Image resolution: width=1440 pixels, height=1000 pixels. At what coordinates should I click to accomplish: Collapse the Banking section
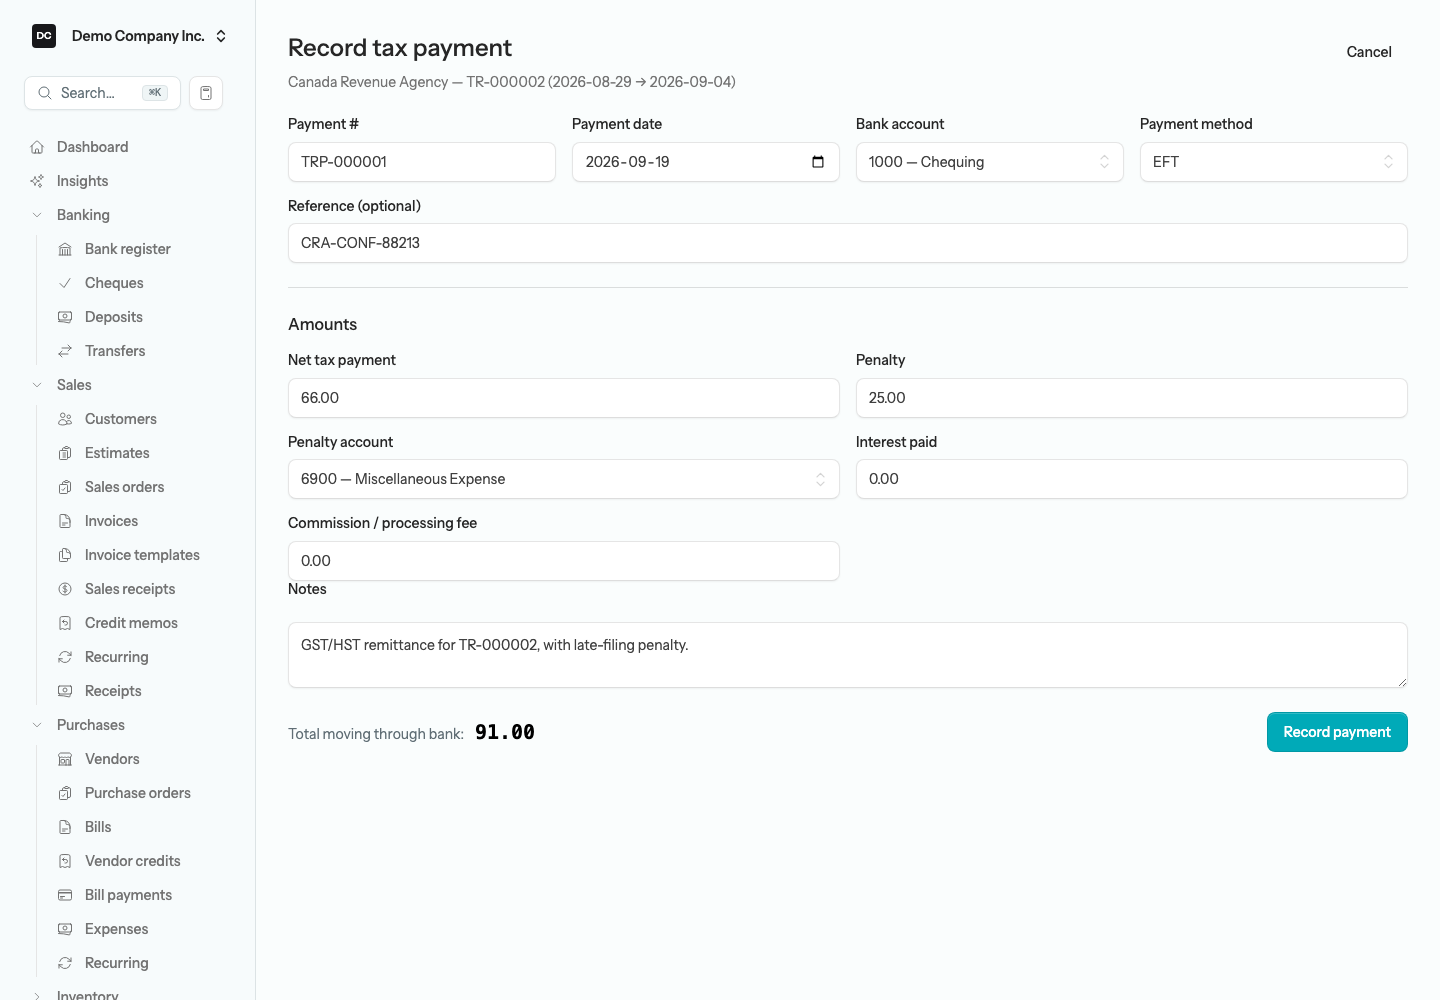37,215
